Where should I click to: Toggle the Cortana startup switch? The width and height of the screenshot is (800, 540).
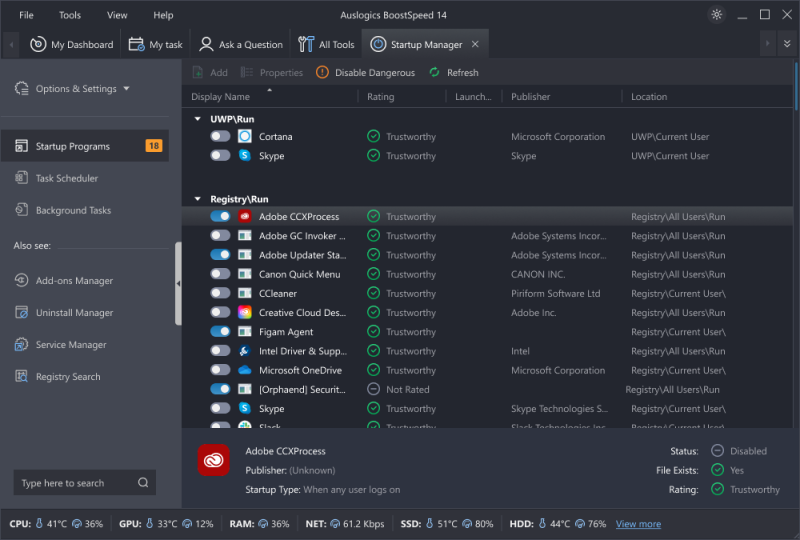[x=220, y=136]
